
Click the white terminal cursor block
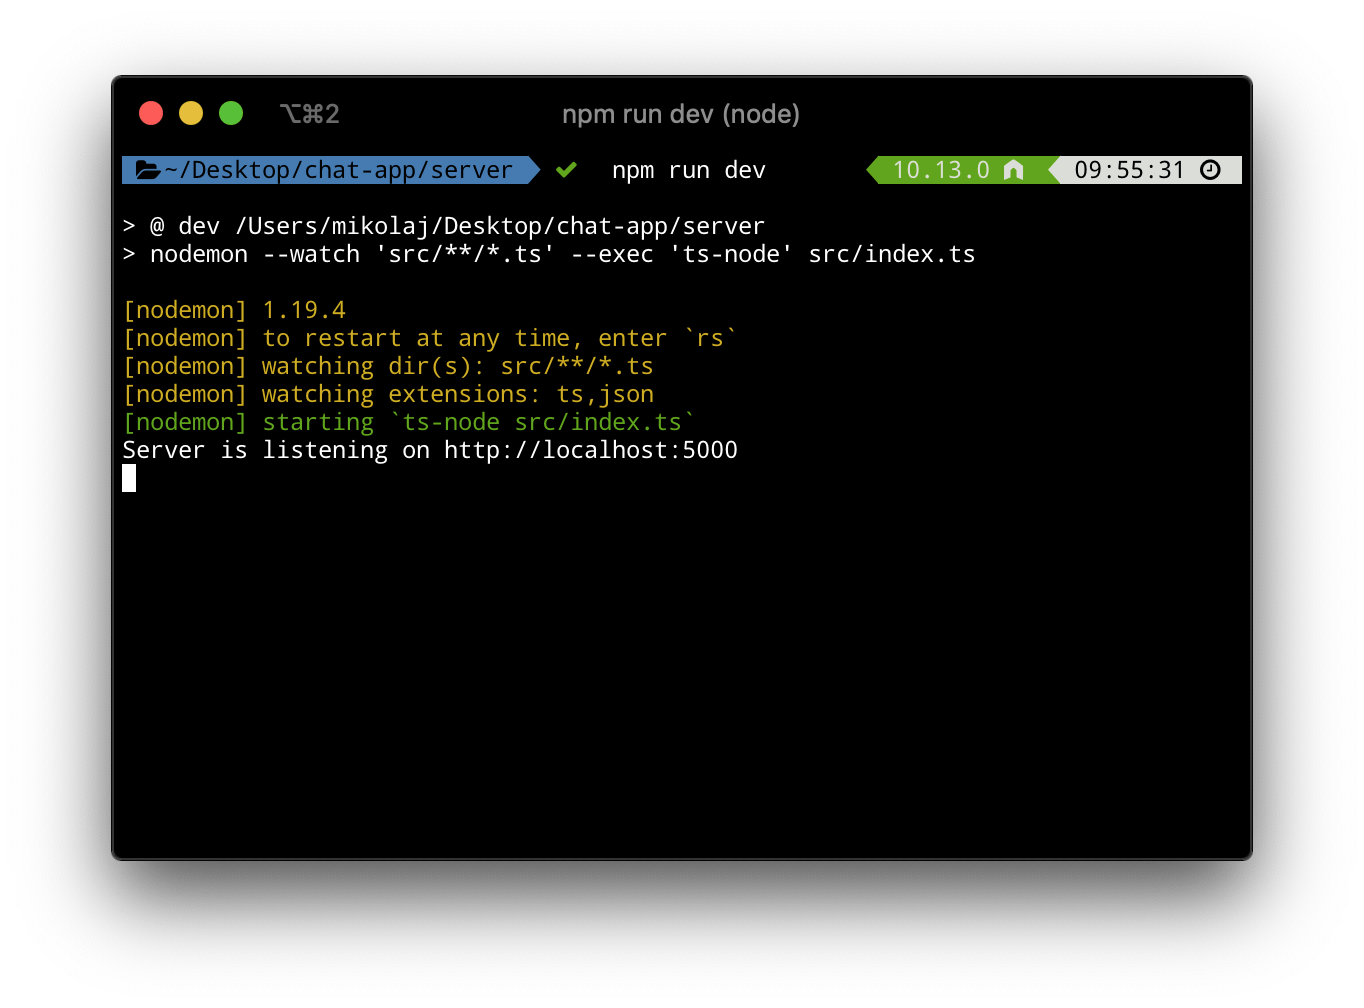pos(129,478)
